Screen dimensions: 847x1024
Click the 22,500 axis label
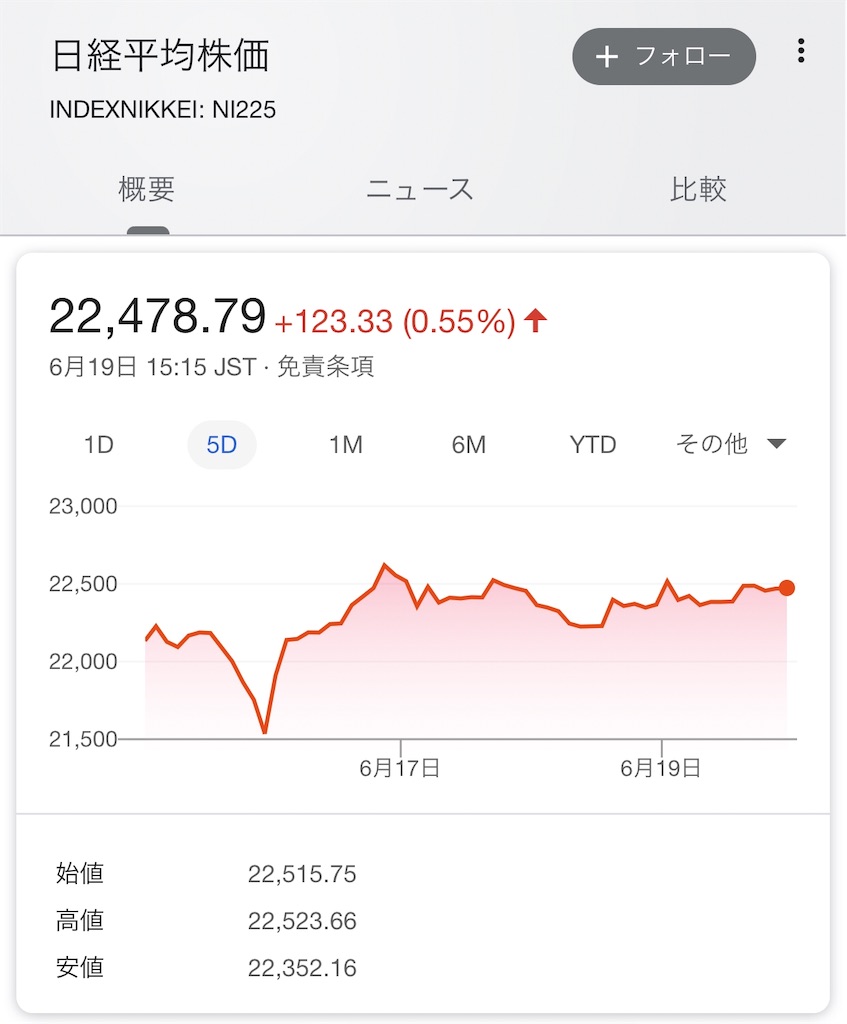pyautogui.click(x=83, y=584)
